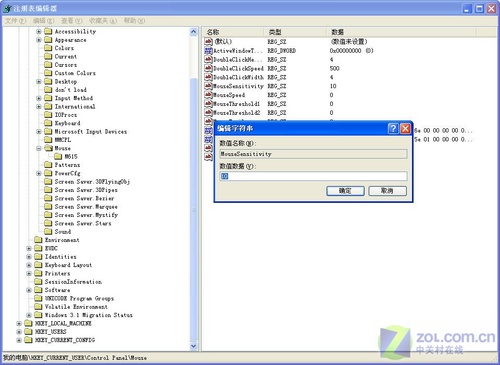Select the Software folder icon
The height and width of the screenshot is (365, 500).
tap(39, 290)
